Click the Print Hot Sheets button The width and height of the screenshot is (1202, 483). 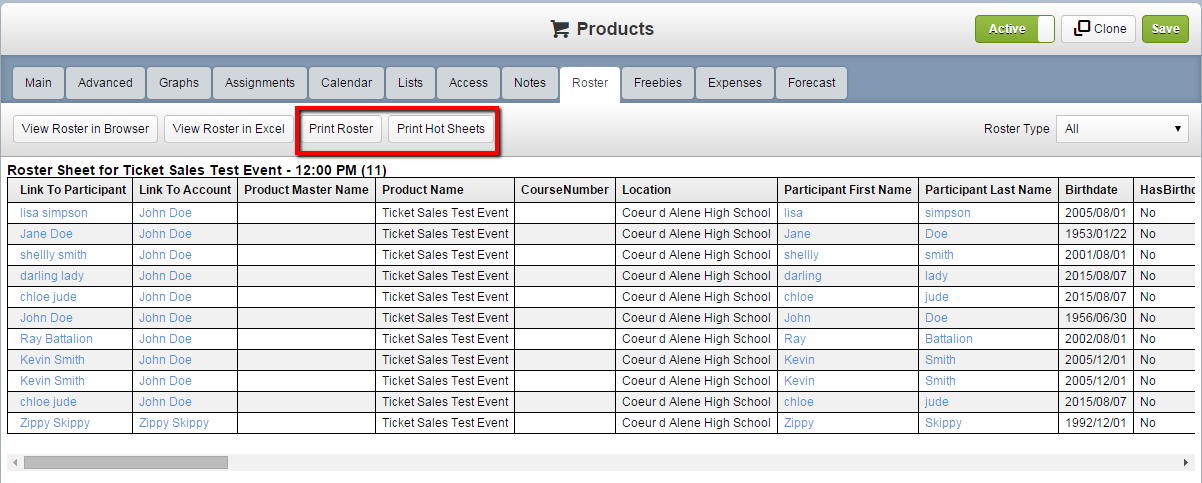click(x=441, y=128)
